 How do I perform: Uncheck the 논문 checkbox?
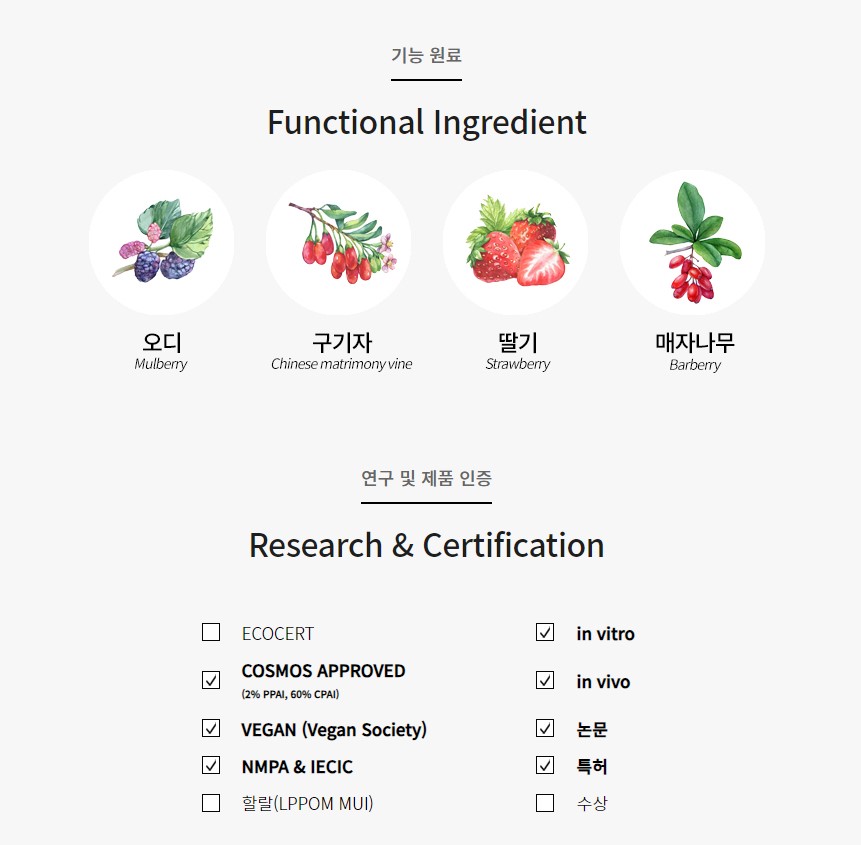coord(545,728)
